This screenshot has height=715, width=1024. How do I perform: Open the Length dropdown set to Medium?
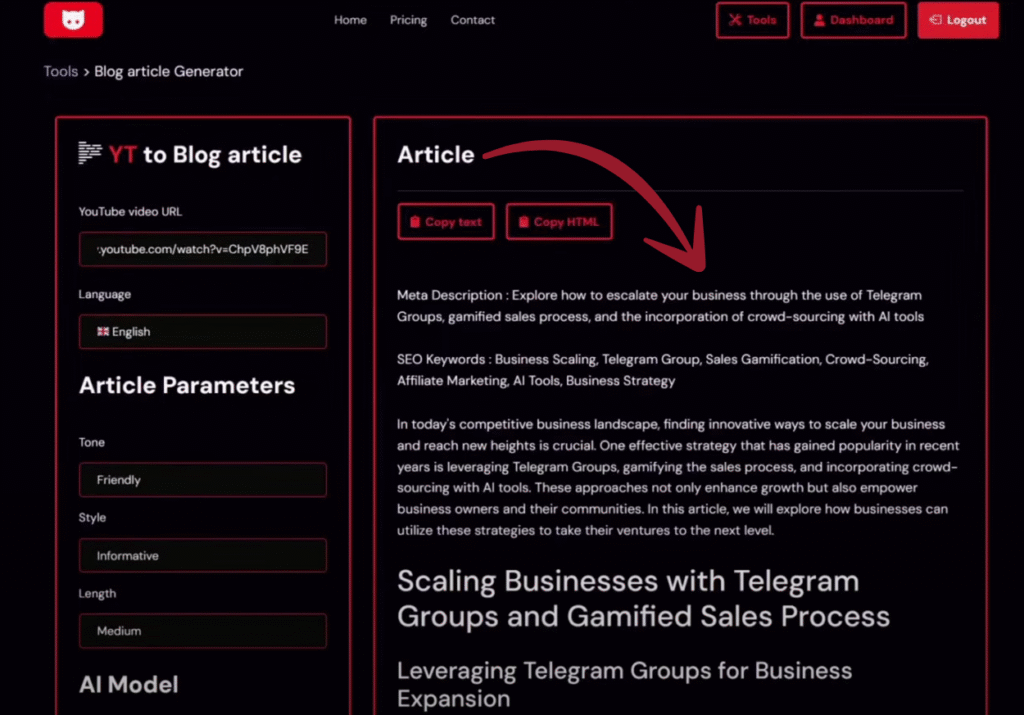(x=203, y=630)
